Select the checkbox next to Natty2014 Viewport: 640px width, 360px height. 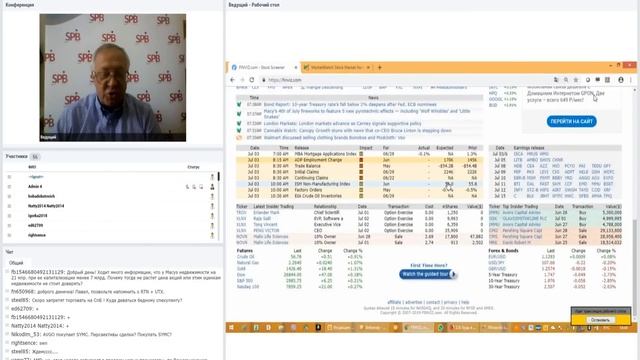click(x=9, y=206)
